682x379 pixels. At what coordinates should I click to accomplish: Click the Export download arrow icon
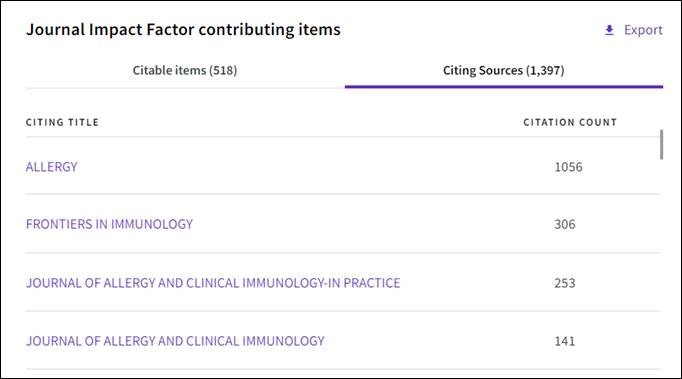click(609, 30)
